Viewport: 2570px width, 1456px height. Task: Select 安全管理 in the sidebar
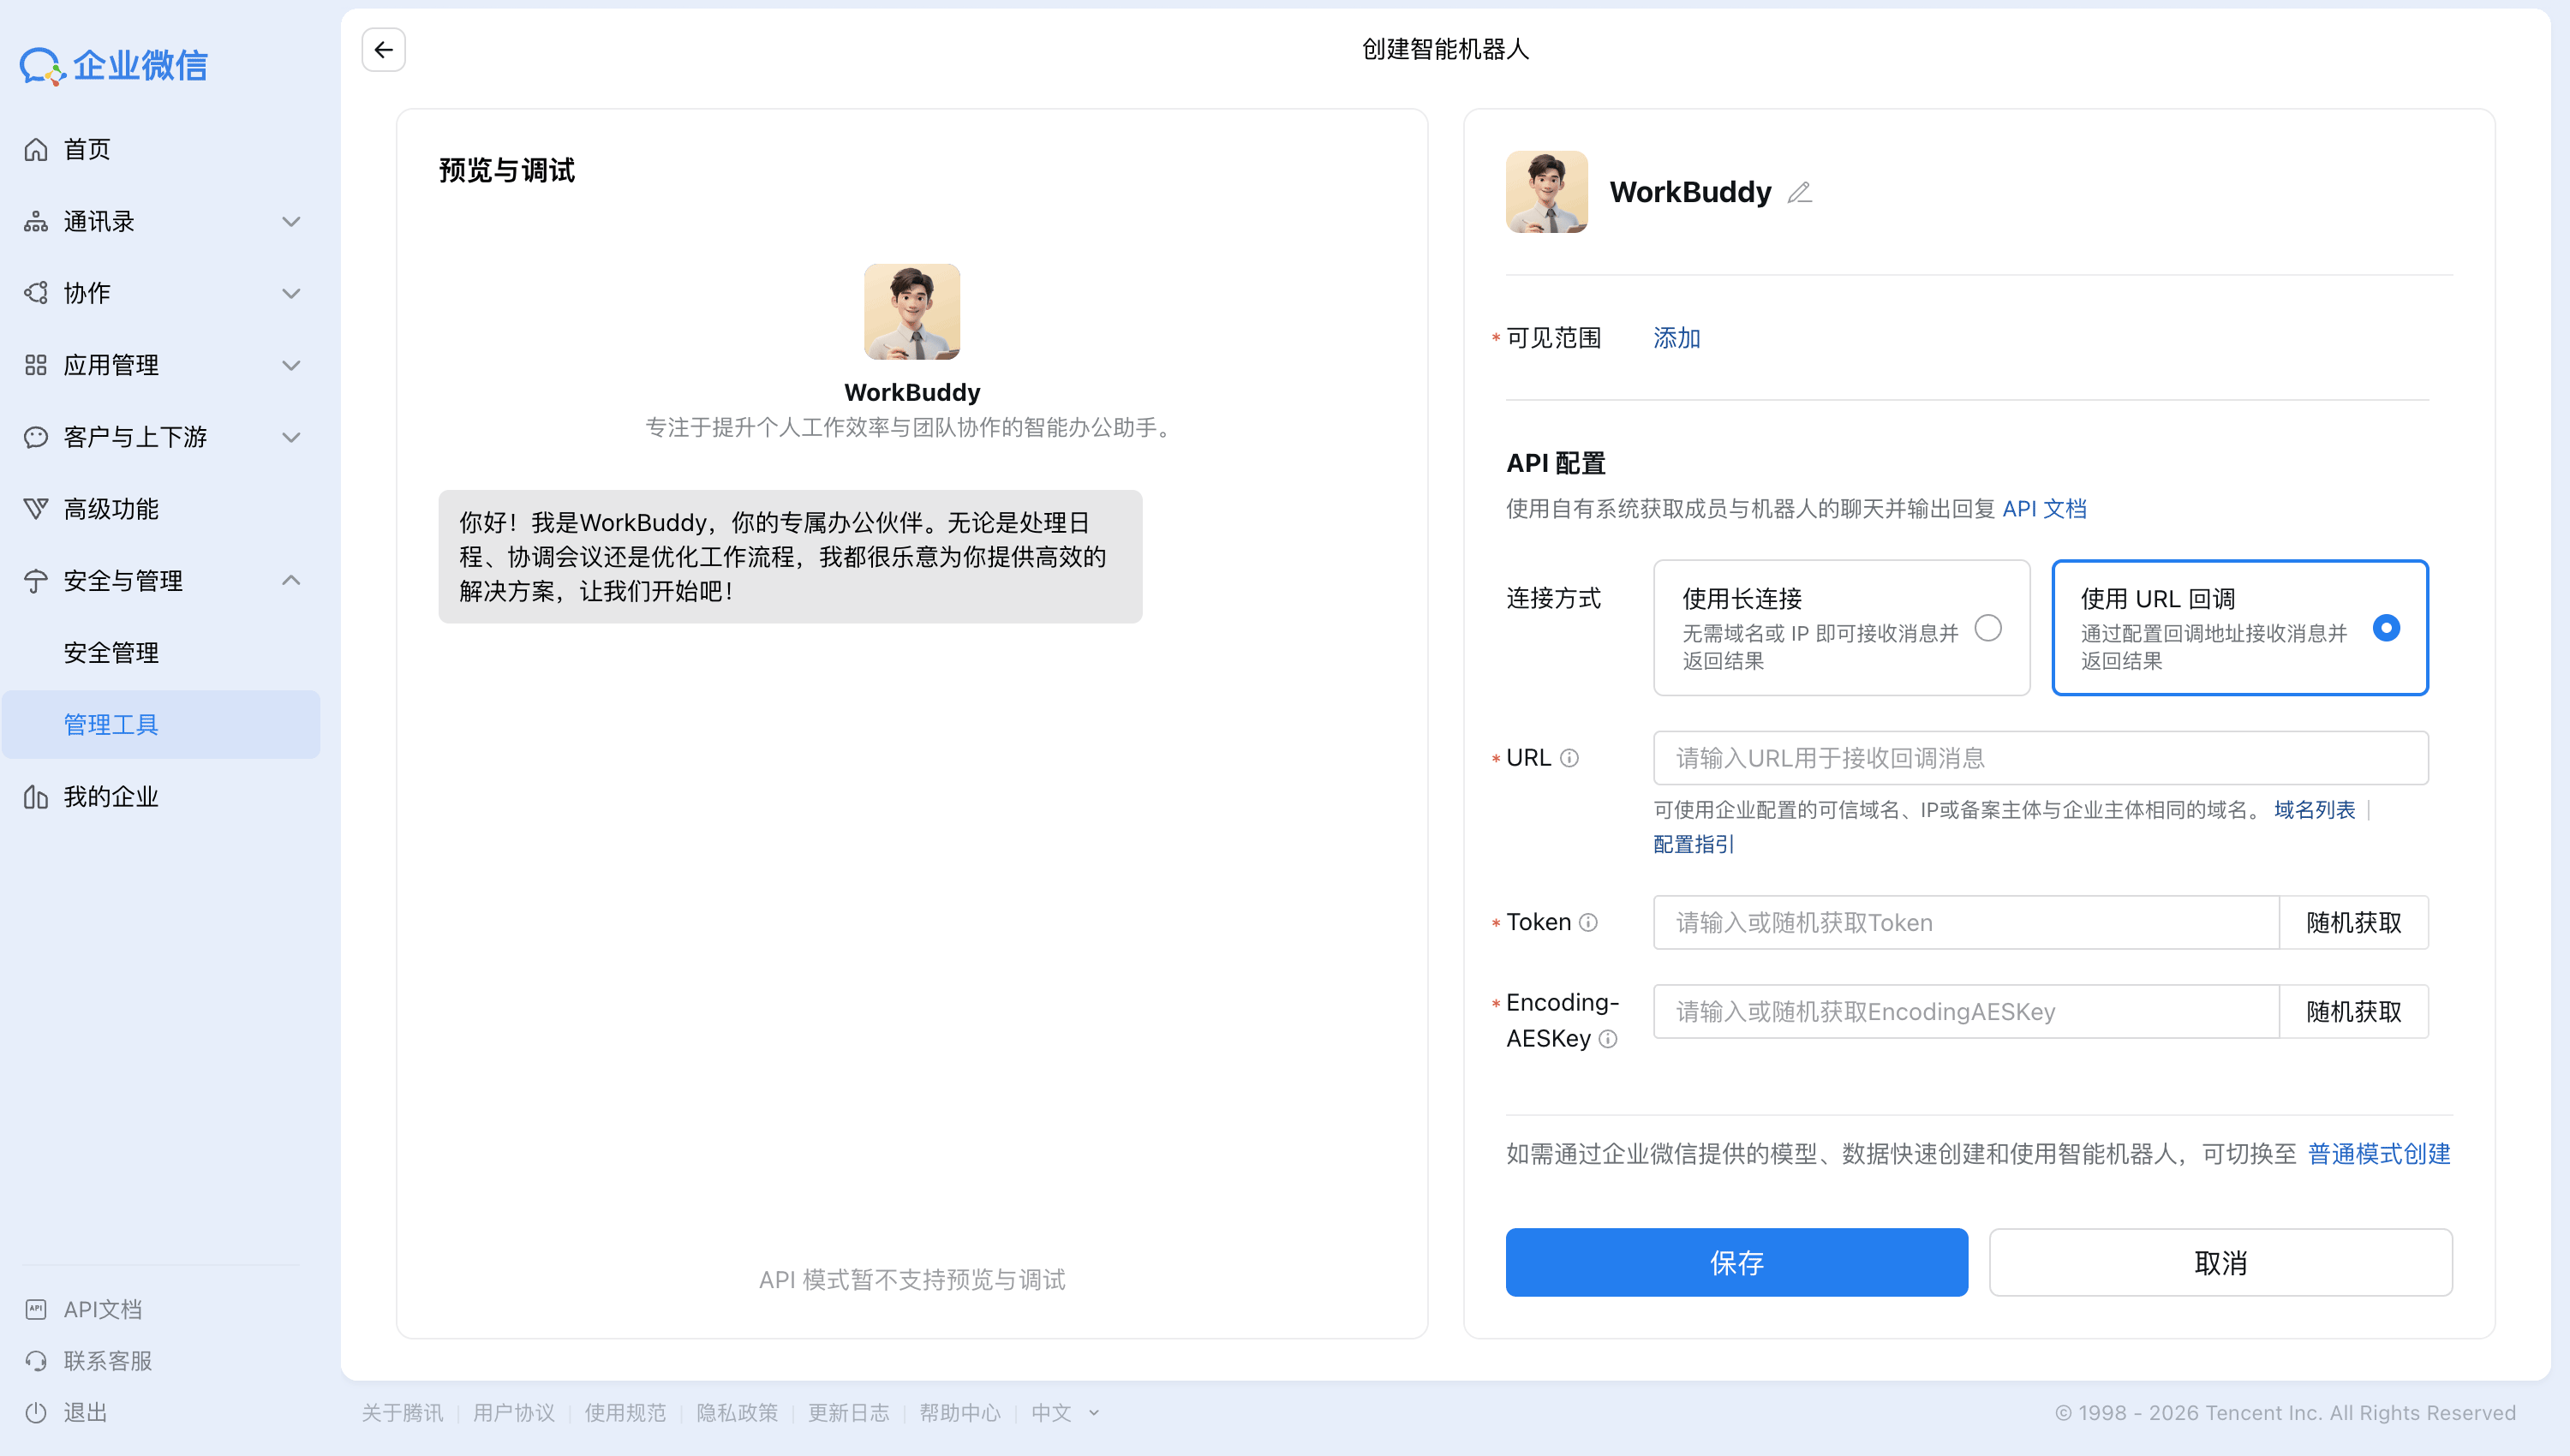pyautogui.click(x=110, y=652)
